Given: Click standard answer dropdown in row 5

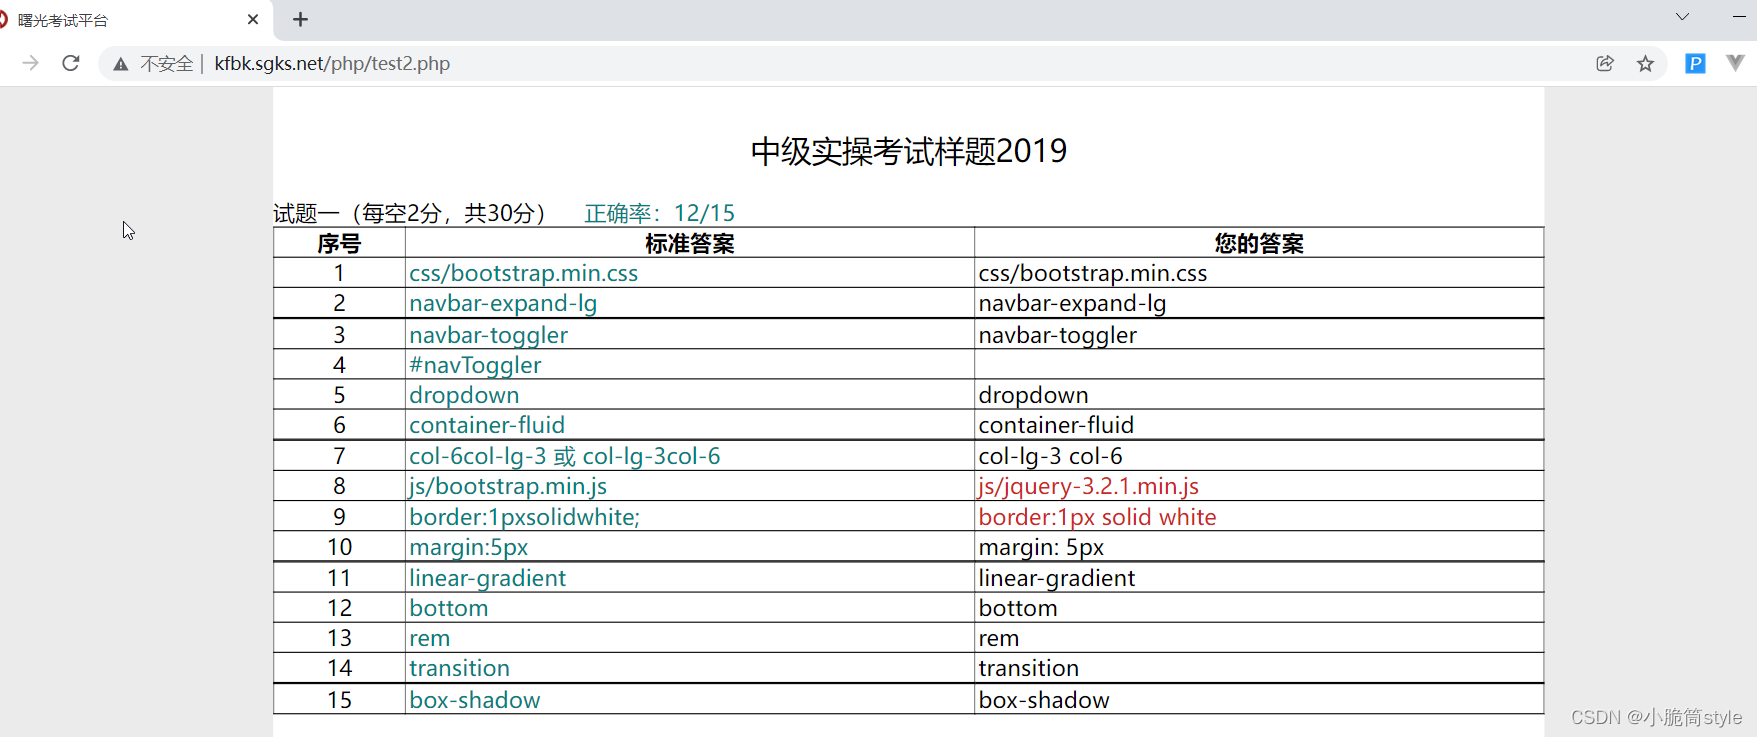Looking at the screenshot, I should 464,395.
